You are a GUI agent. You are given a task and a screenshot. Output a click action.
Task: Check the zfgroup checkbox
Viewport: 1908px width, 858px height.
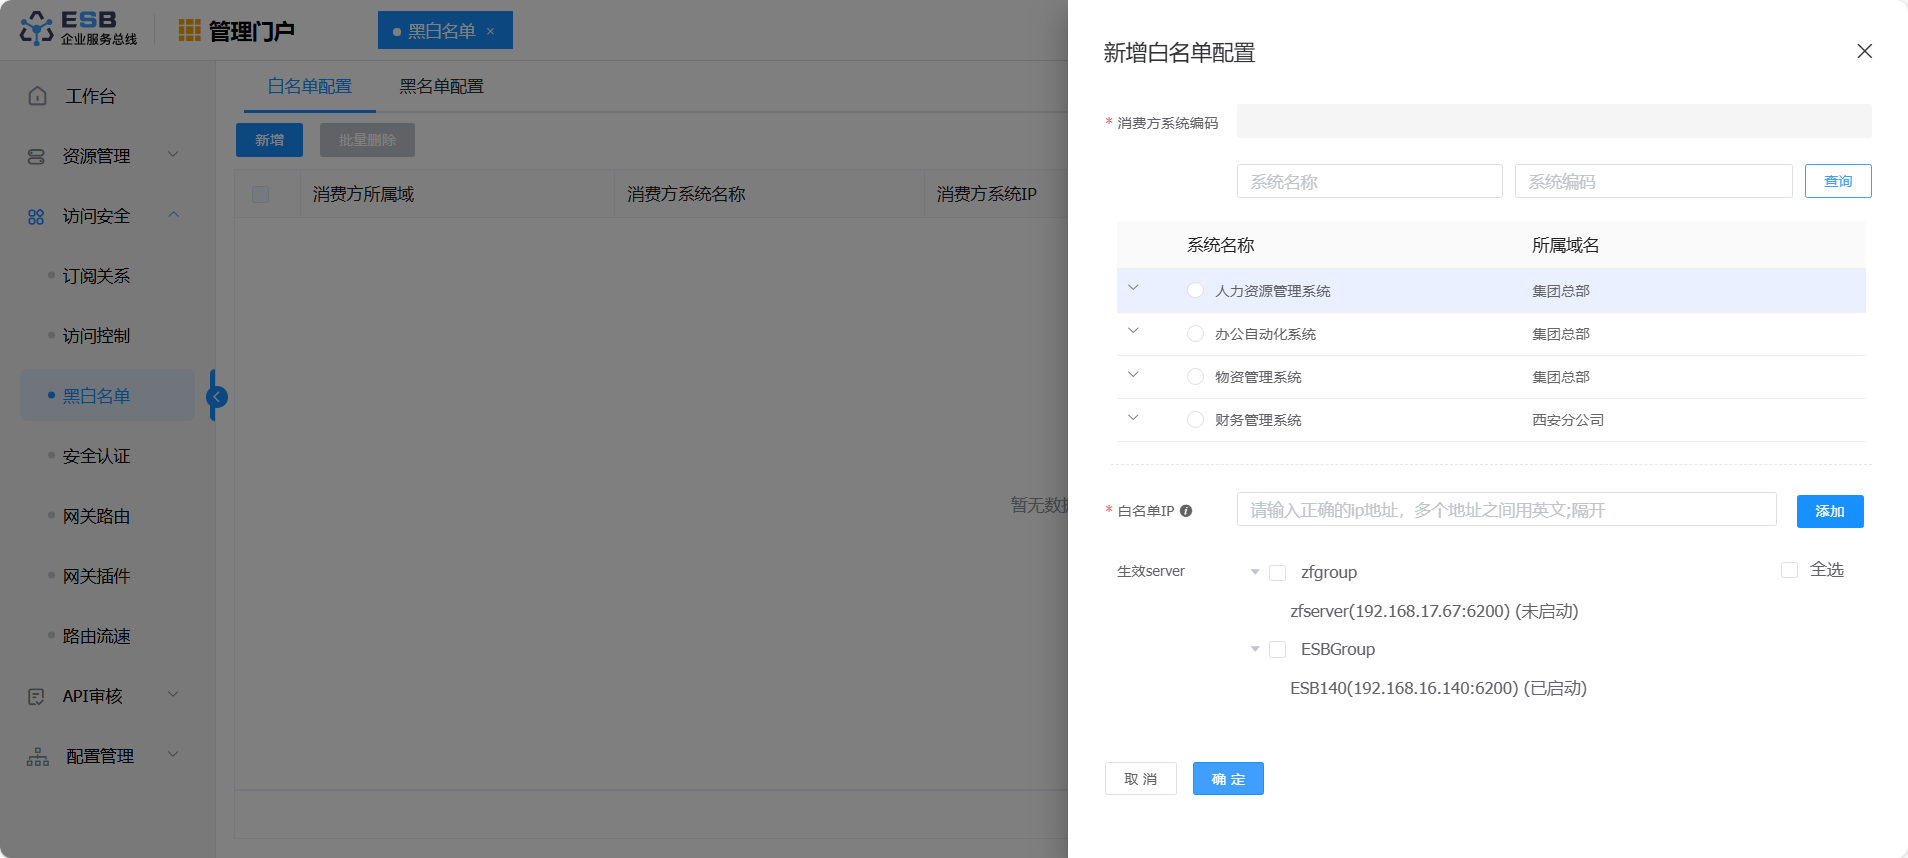coord(1277,573)
